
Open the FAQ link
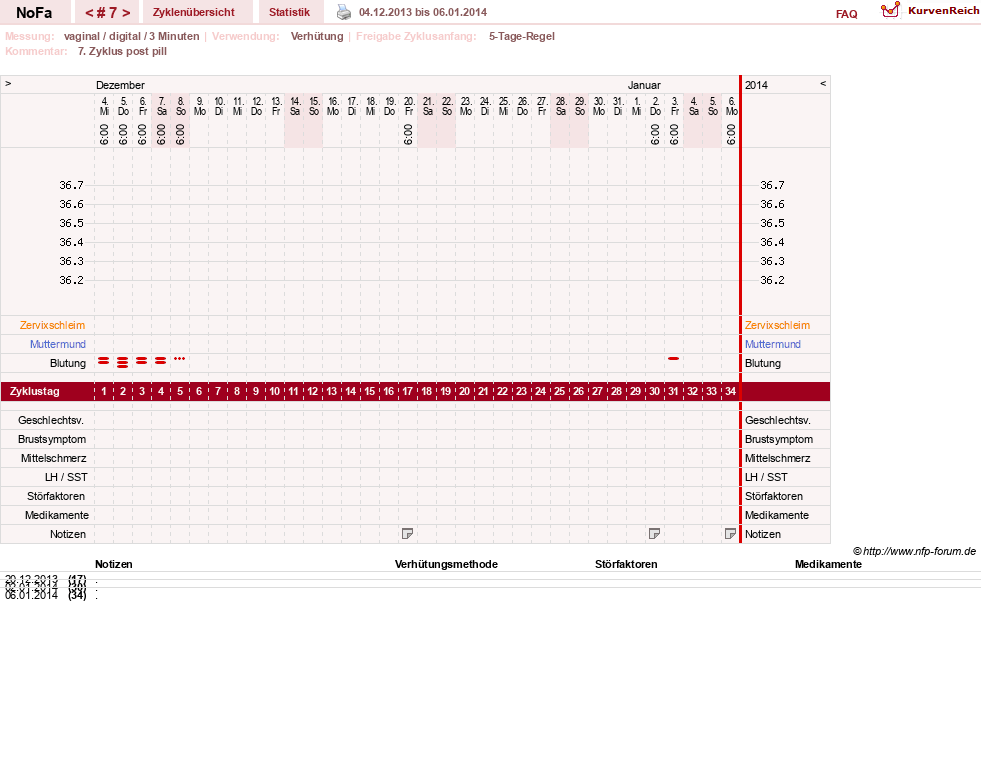click(846, 14)
